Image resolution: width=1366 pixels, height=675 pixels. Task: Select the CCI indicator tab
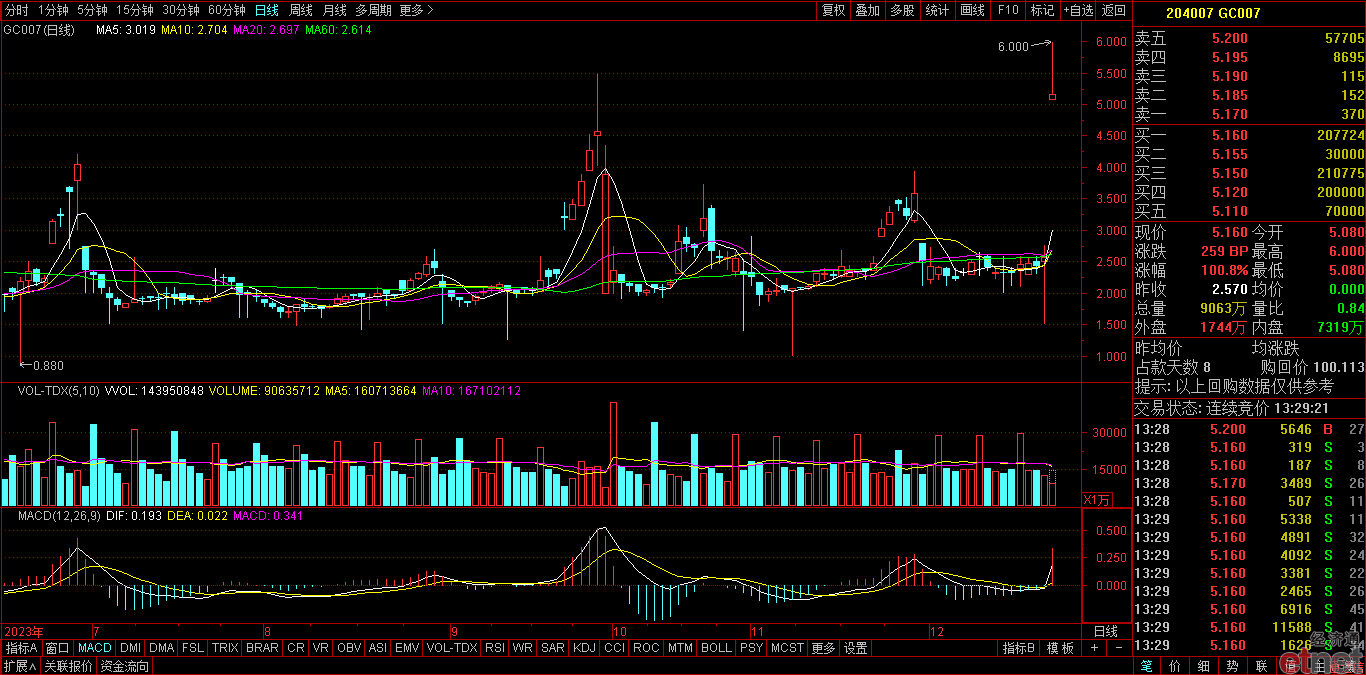pos(614,648)
